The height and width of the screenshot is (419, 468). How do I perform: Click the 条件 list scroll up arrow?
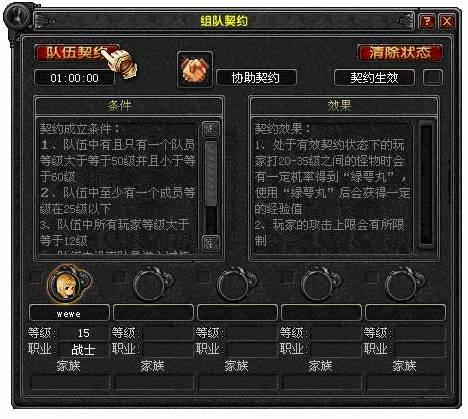[211, 129]
